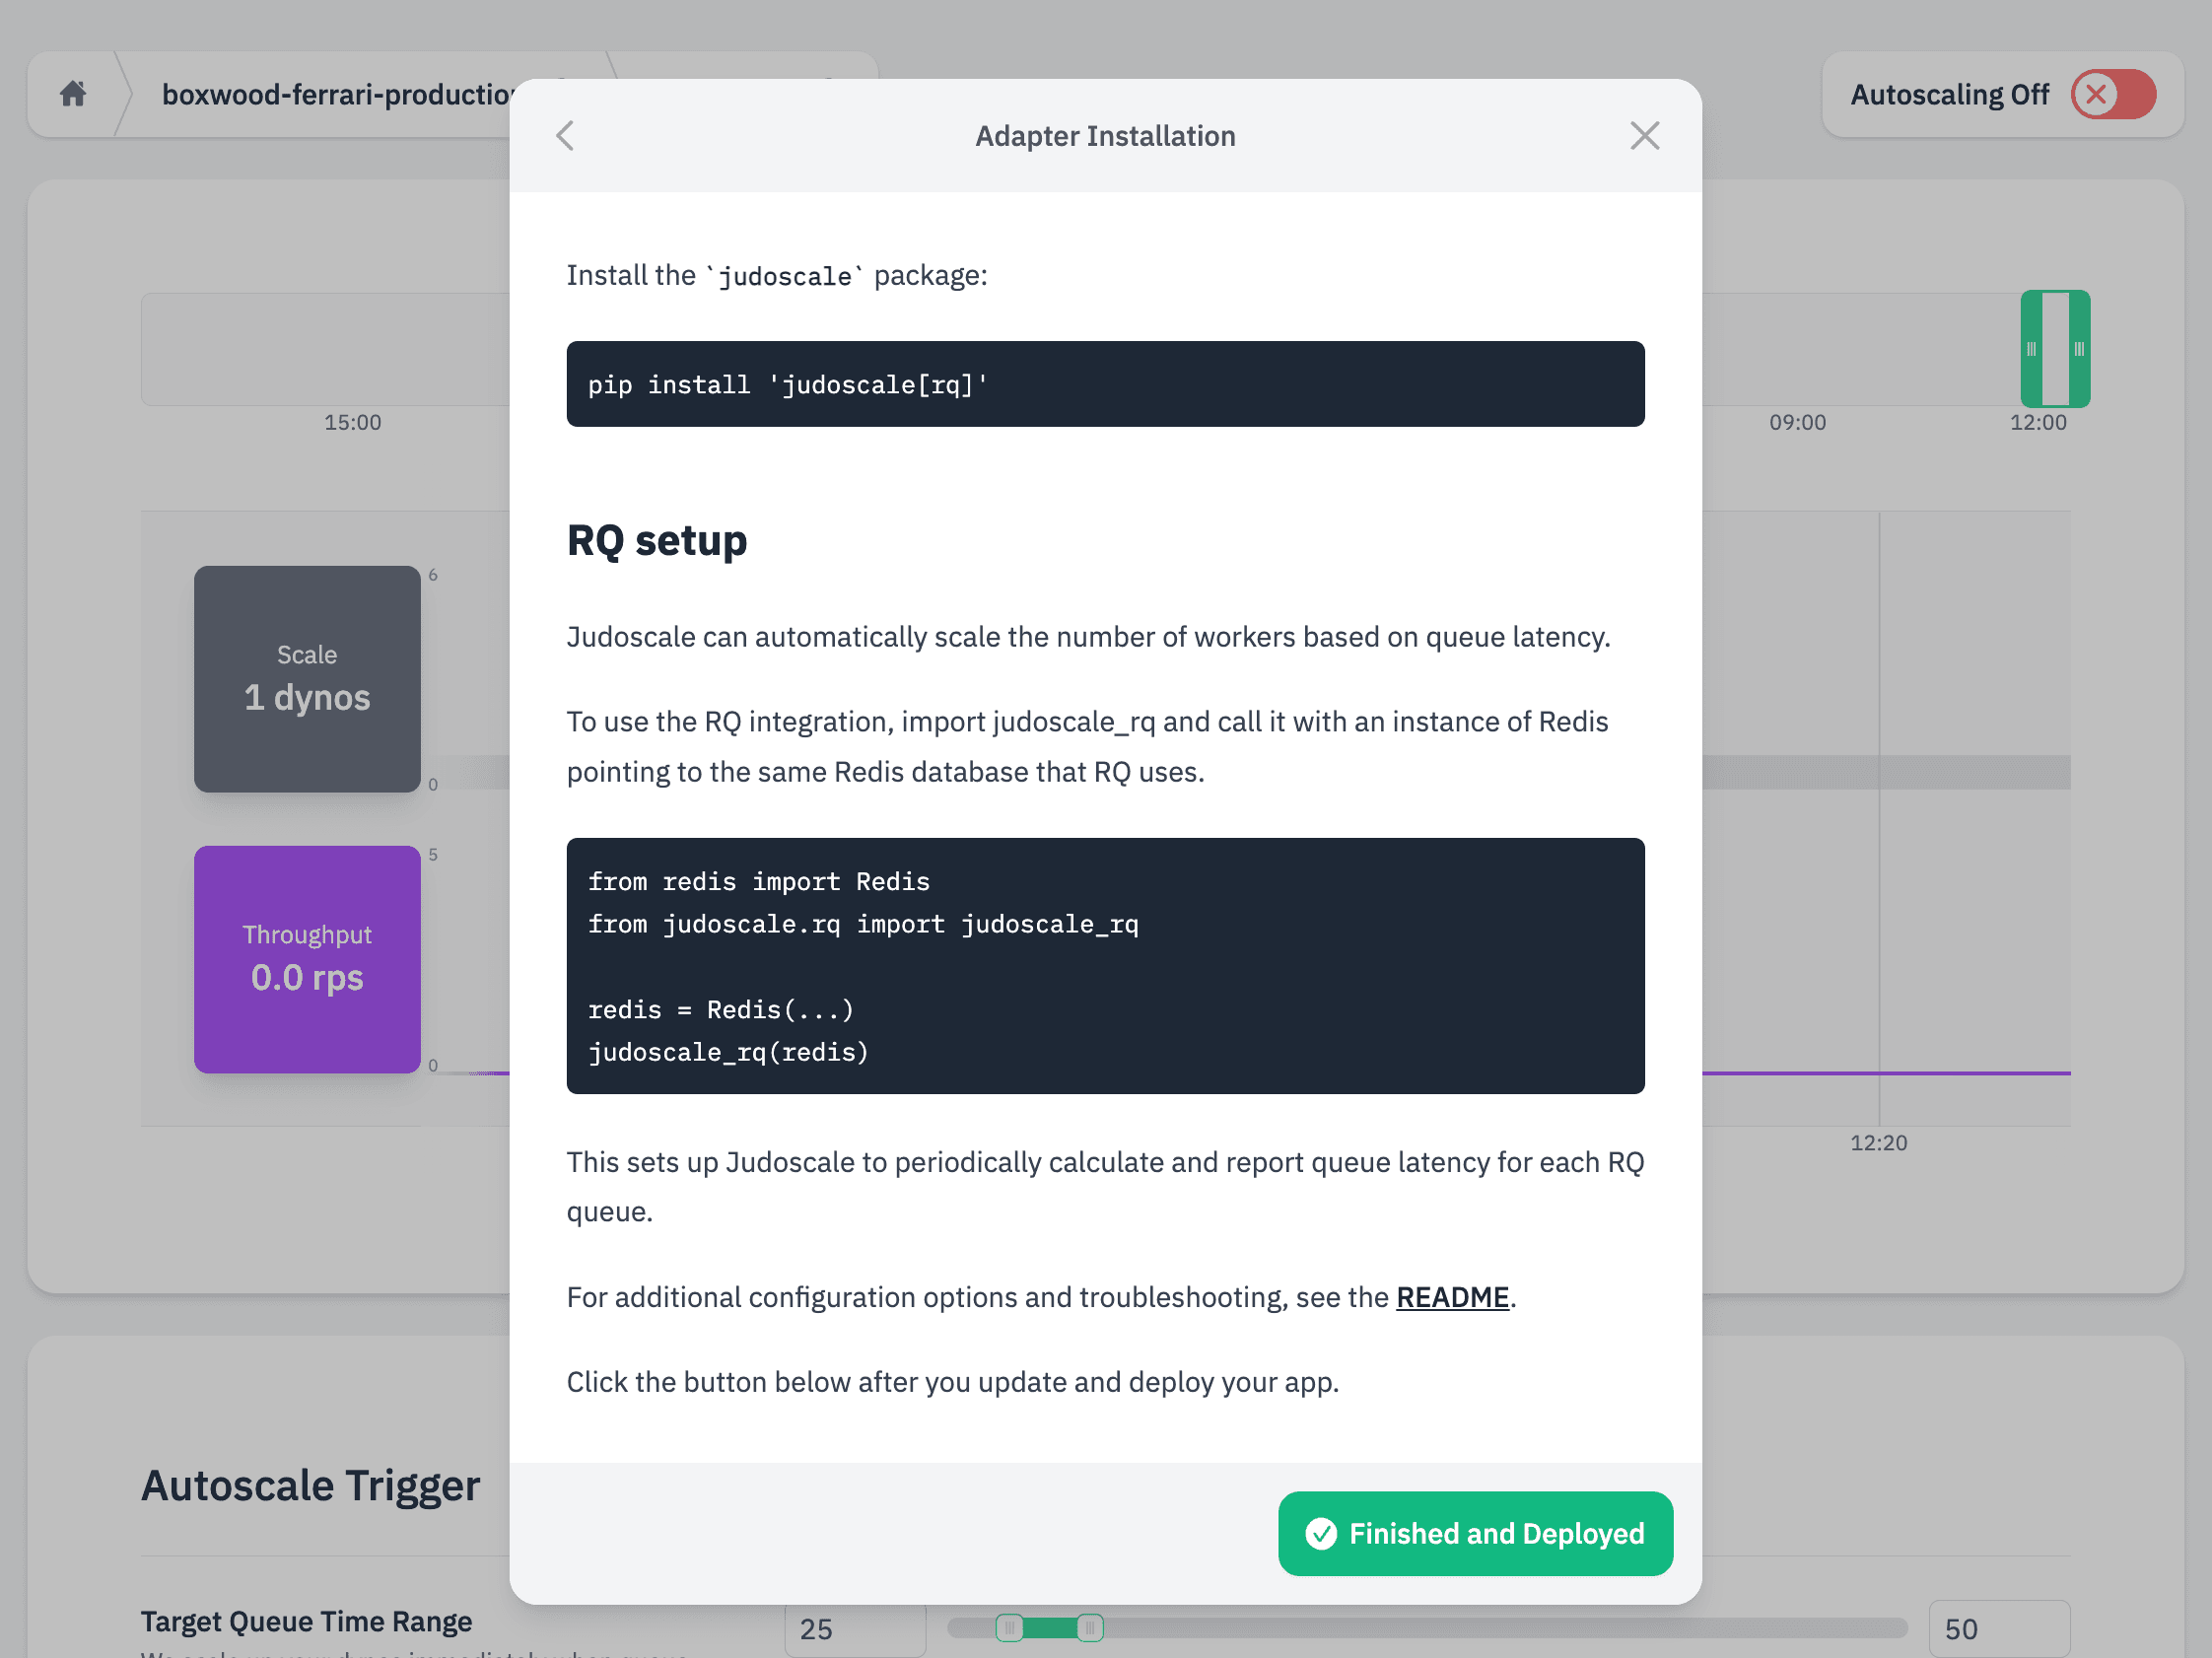Click the left handle of the queue time slider
Viewport: 2212px width, 1658px height.
click(1010, 1628)
